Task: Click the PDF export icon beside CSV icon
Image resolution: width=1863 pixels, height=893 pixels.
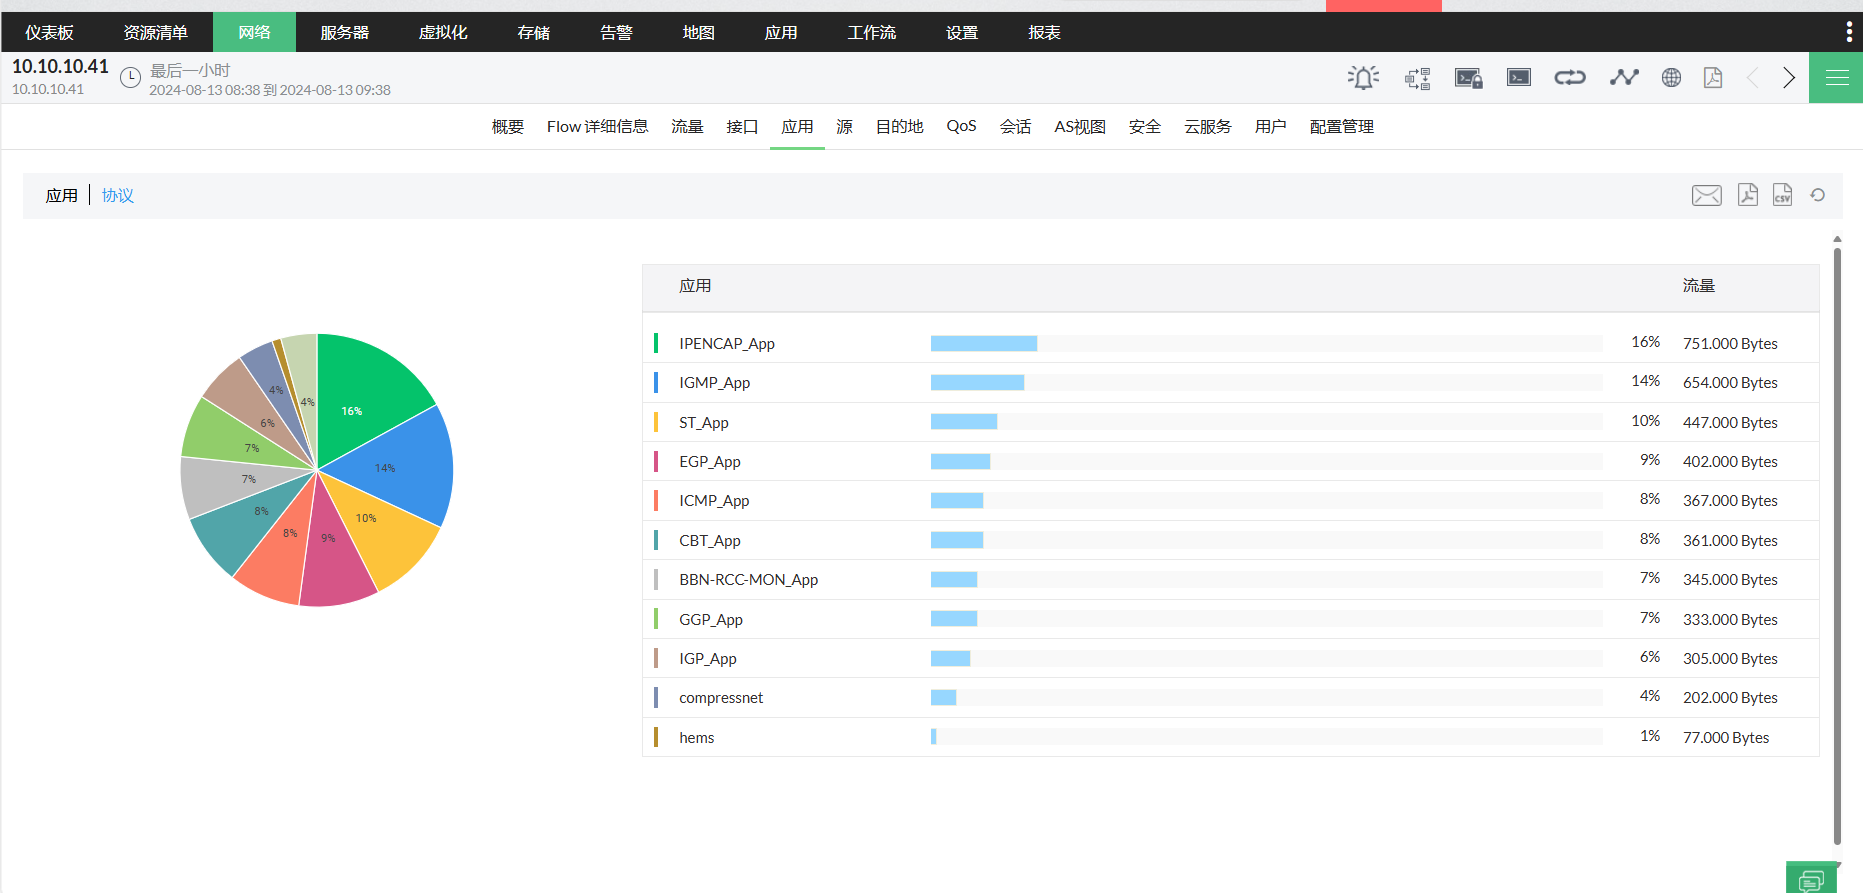Action: [x=1747, y=195]
